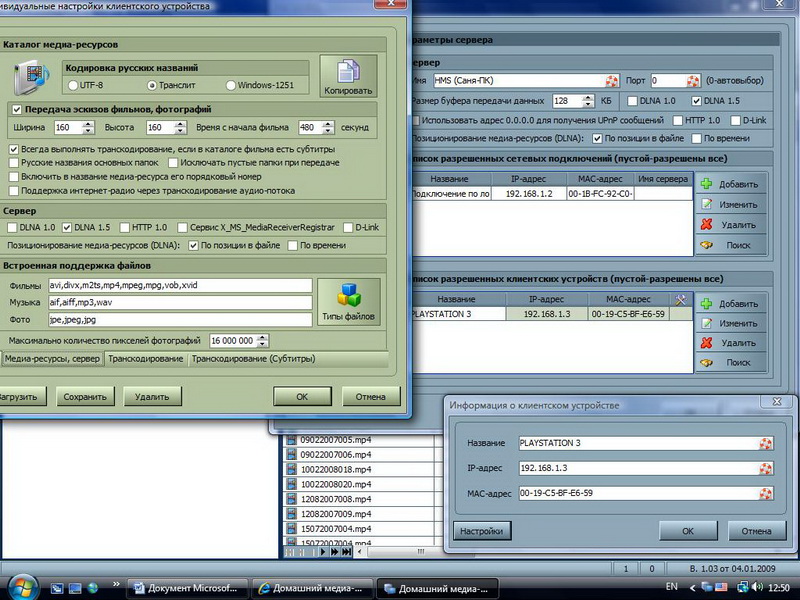Click the Фото extensions input field
Screen dimensions: 800x600
pyautogui.click(x=180, y=320)
